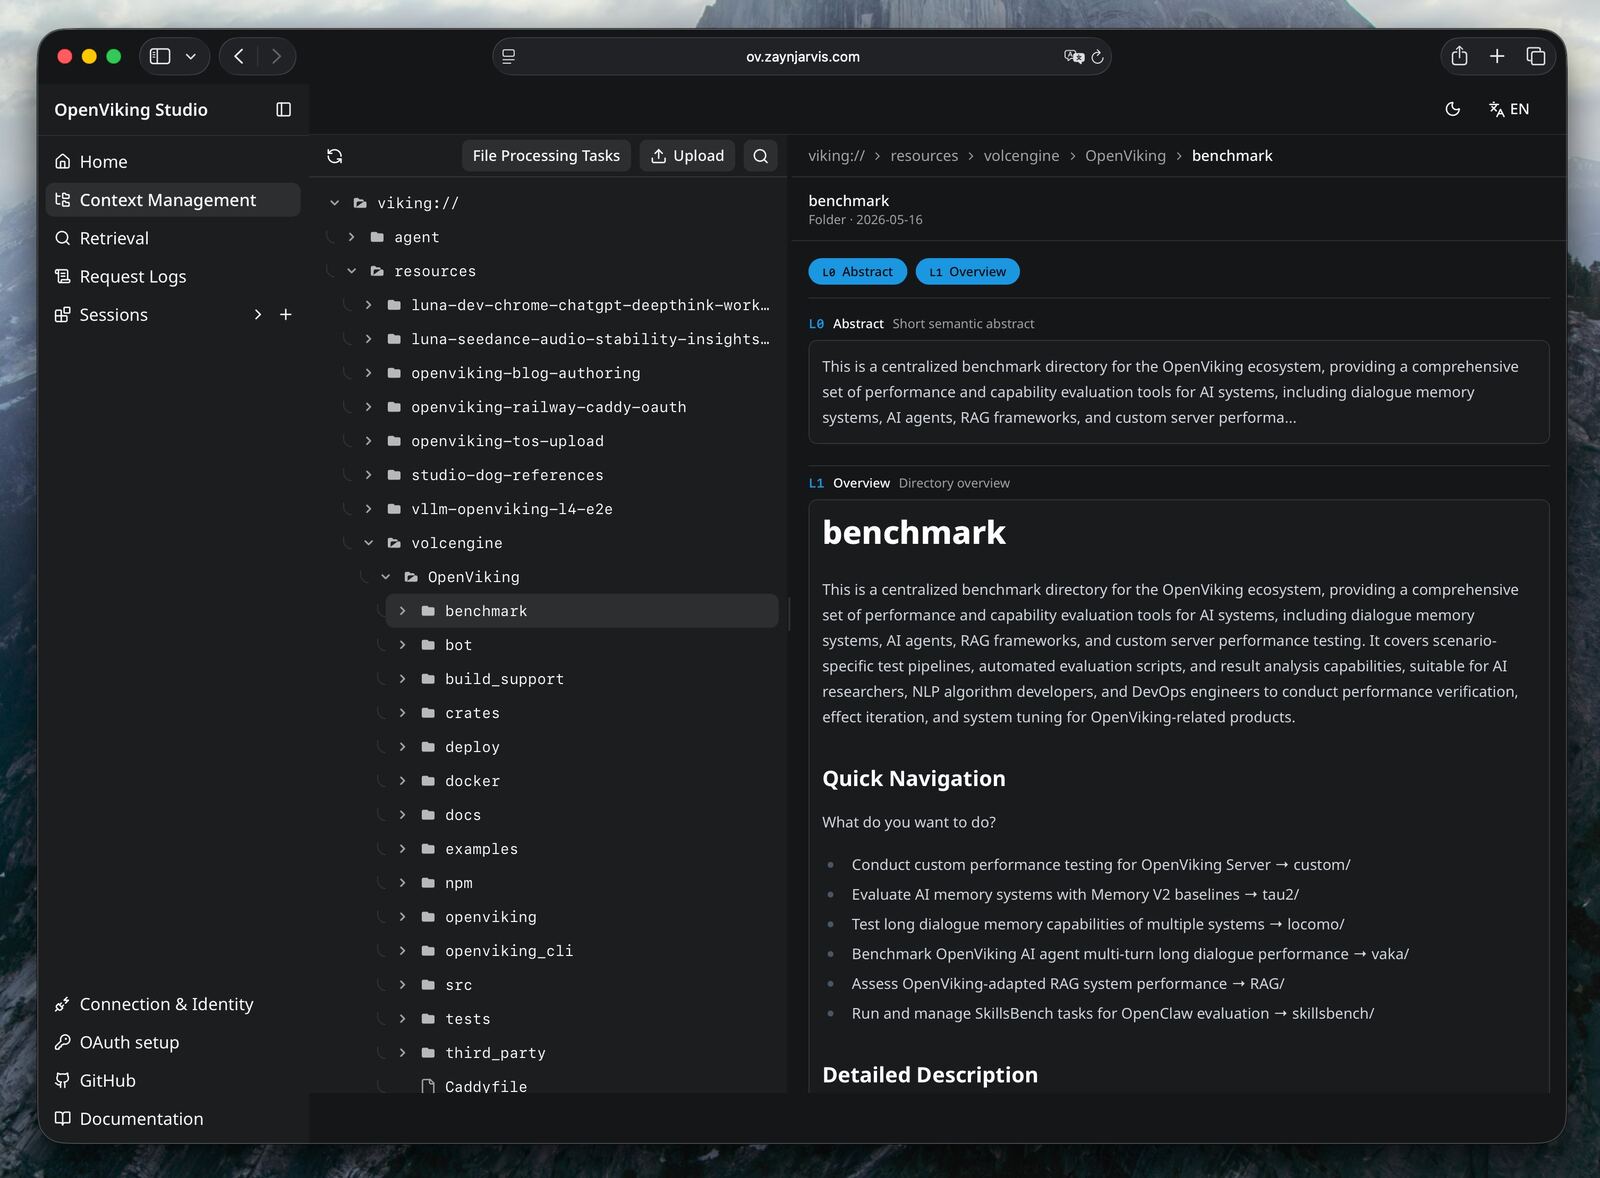The image size is (1600, 1178).
Task: Select the npm folder icon
Action: [x=428, y=883]
